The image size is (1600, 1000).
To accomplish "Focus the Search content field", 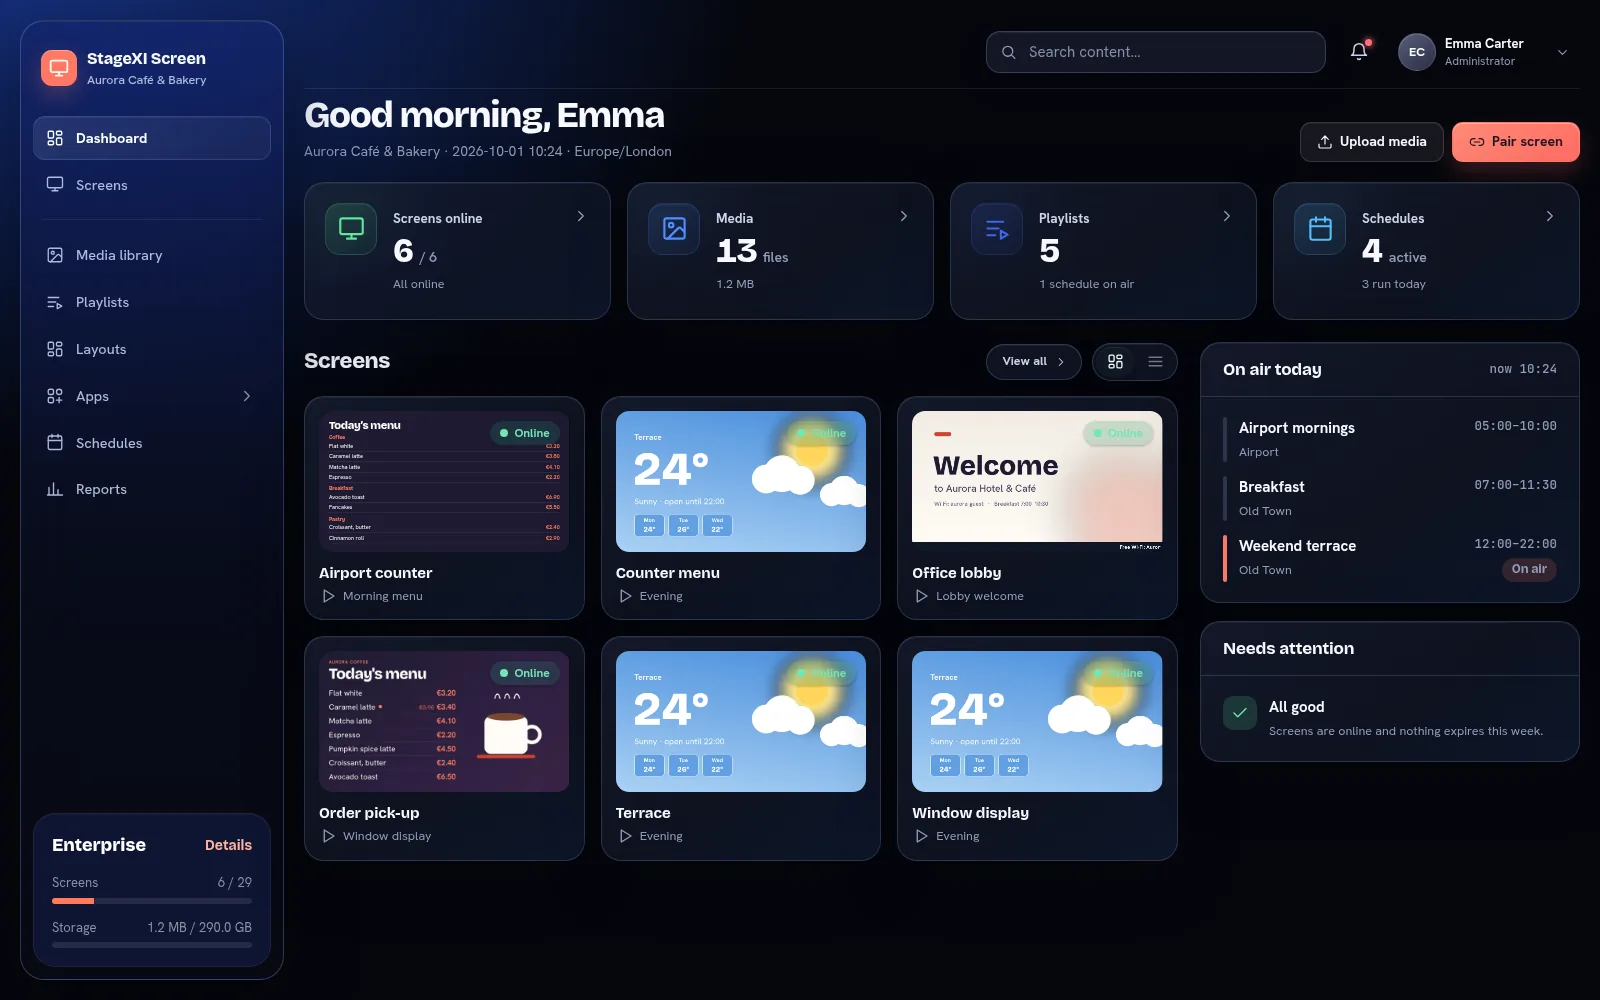I will point(1156,52).
